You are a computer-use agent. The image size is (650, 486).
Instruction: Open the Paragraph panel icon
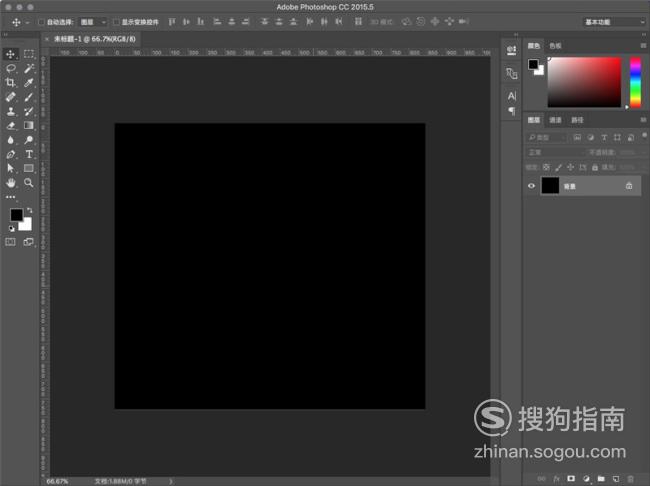tap(512, 111)
